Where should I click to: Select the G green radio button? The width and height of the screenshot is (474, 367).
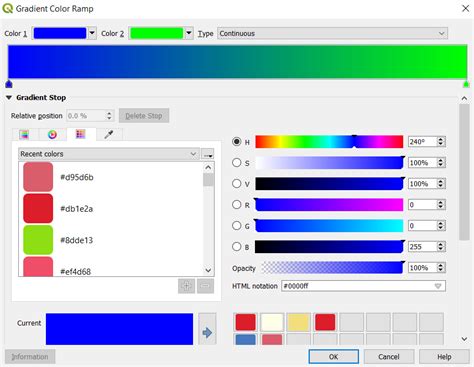pos(236,226)
